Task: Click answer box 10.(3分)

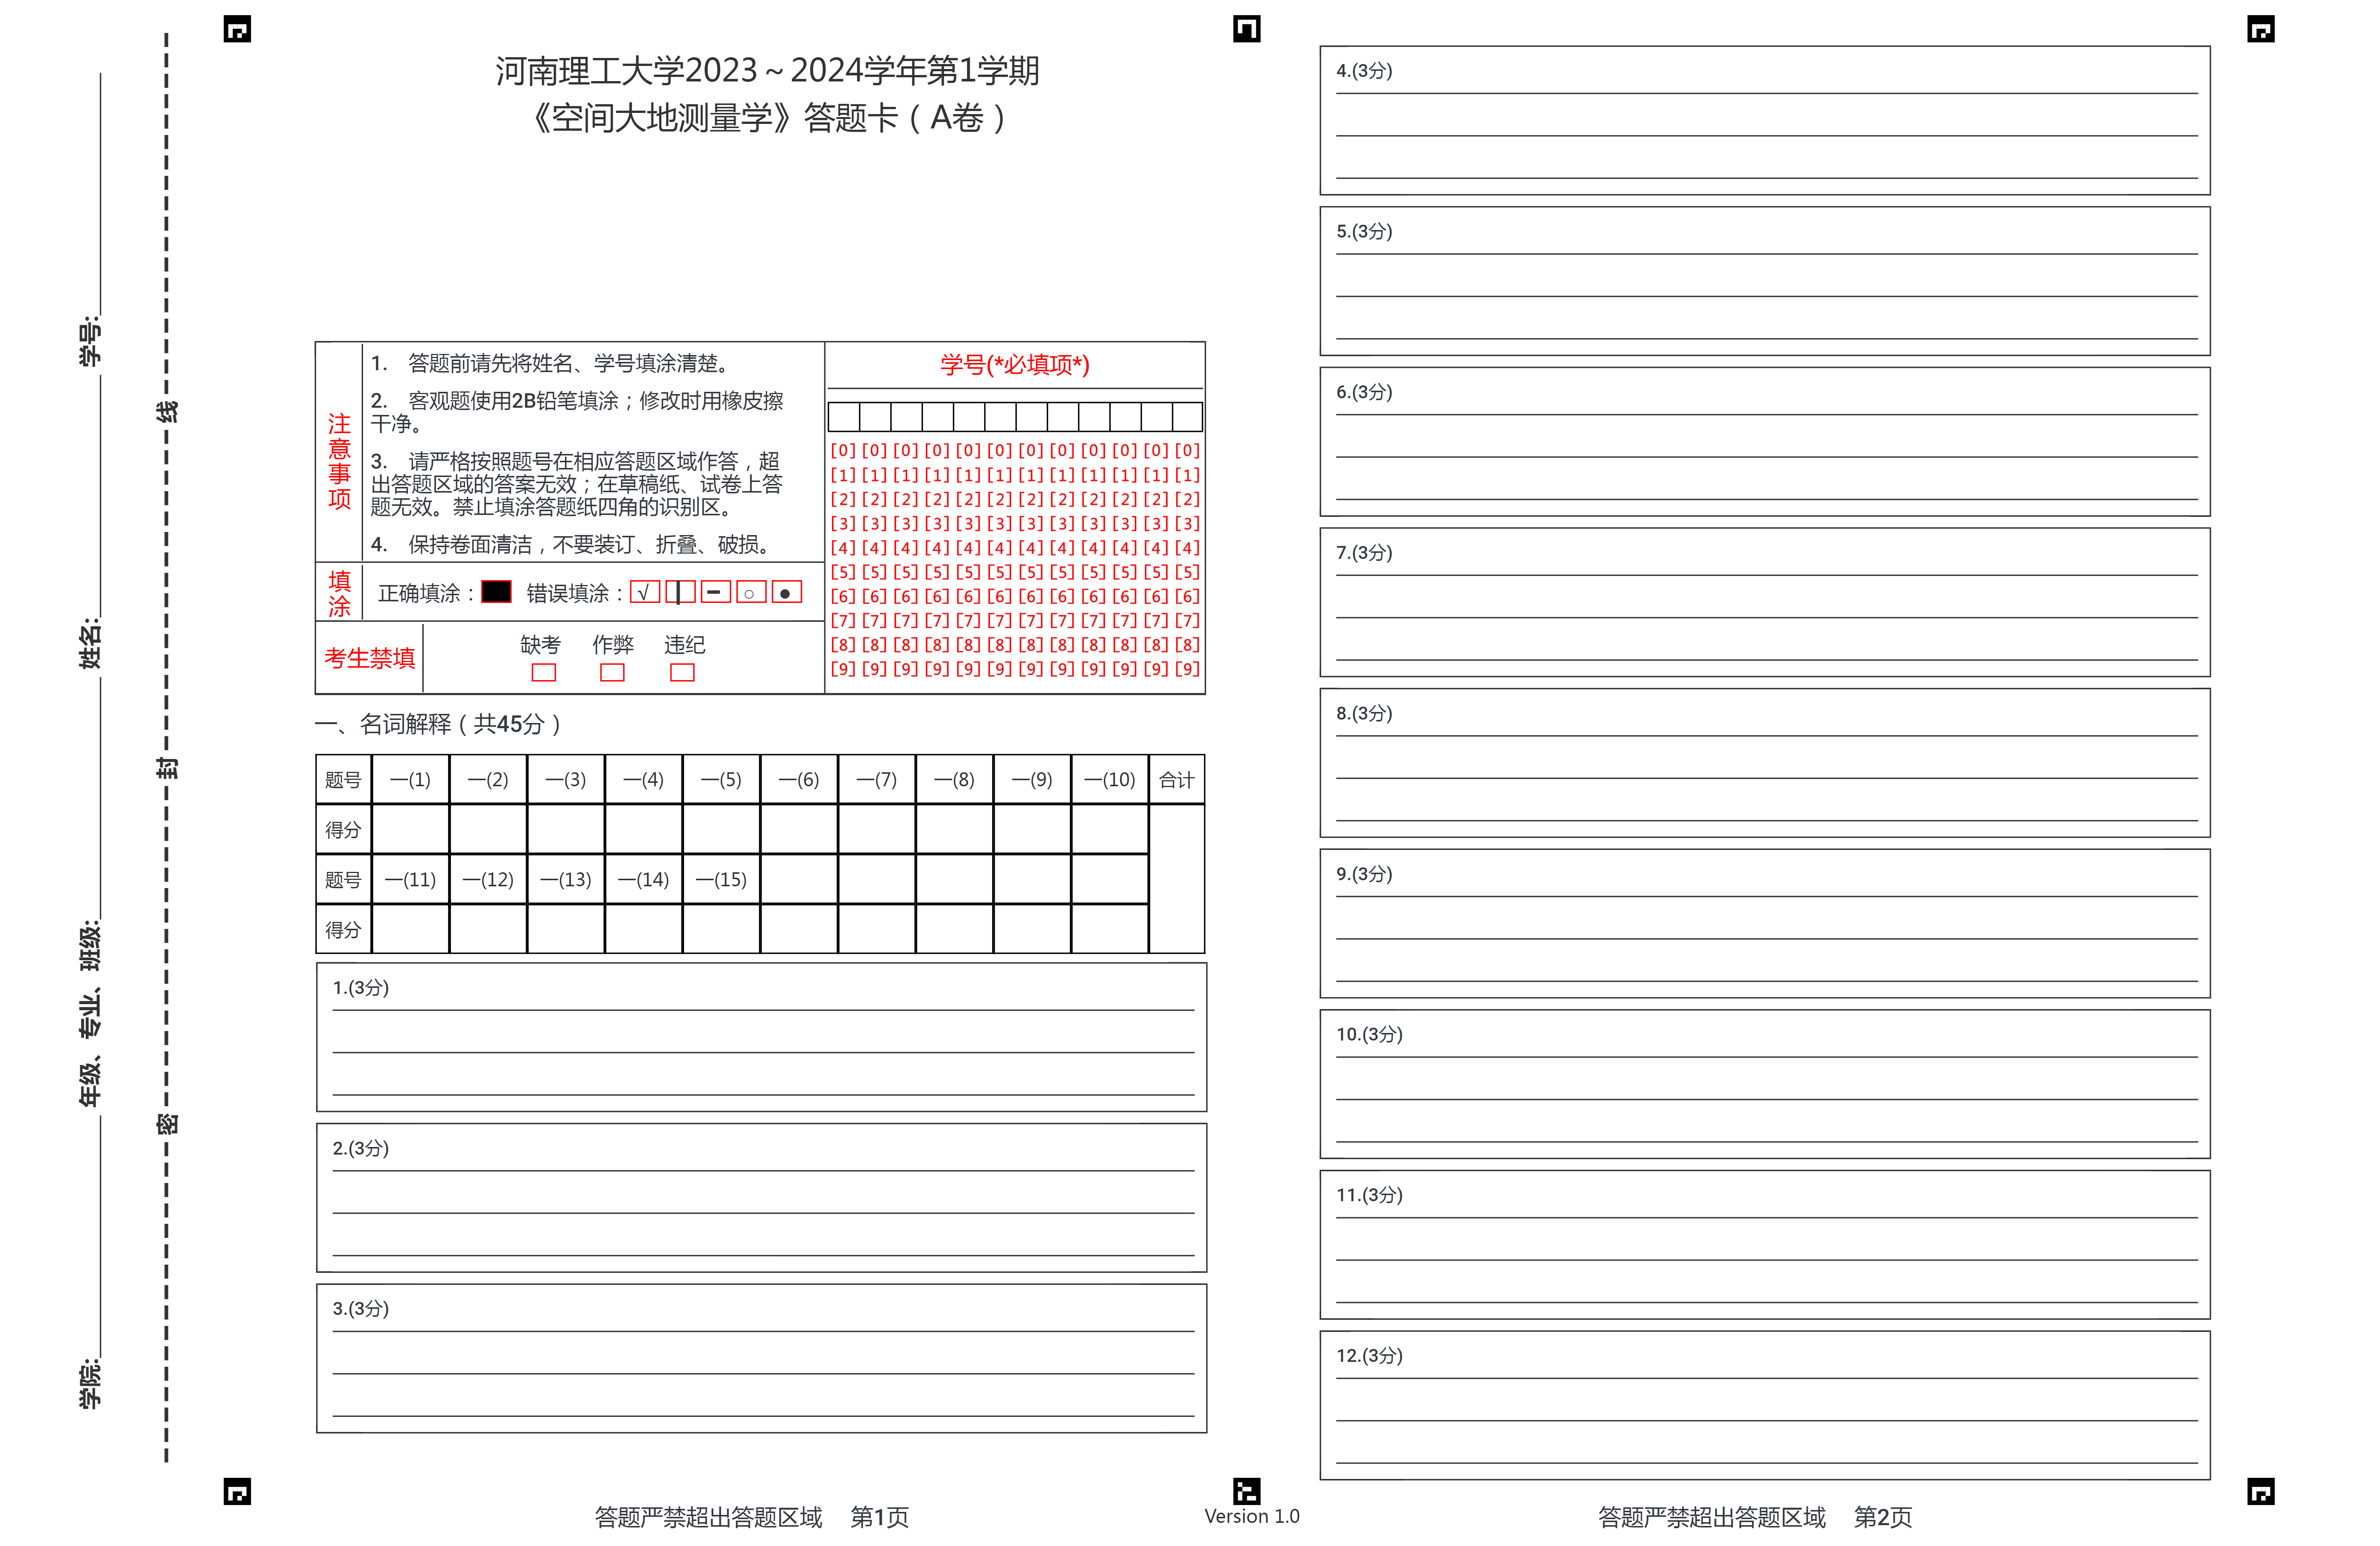Action: 1764,1084
